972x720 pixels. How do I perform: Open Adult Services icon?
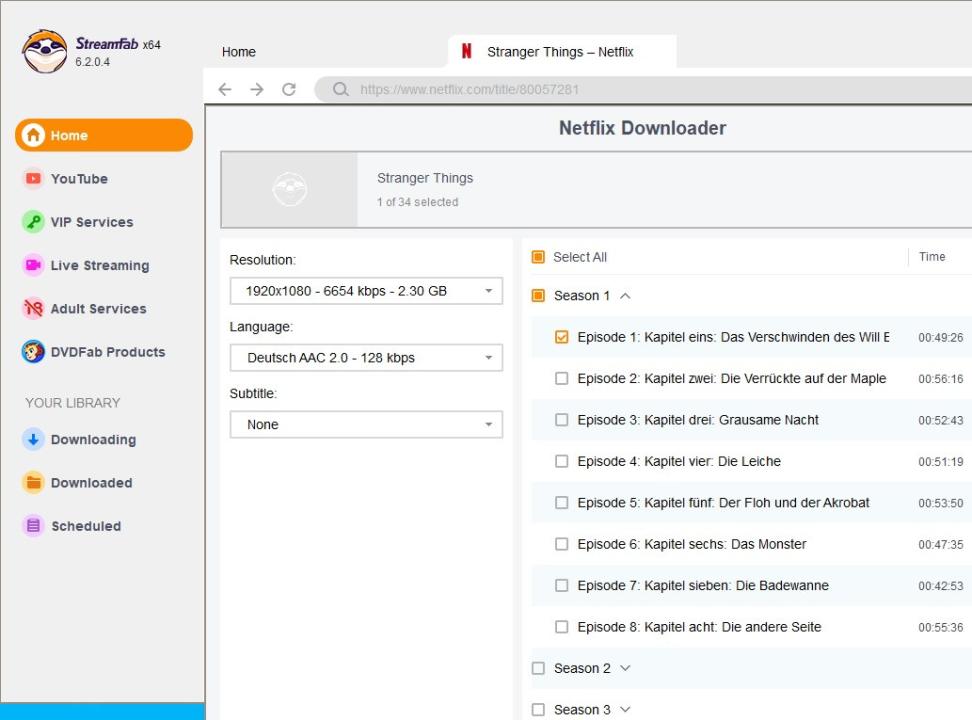coord(34,309)
